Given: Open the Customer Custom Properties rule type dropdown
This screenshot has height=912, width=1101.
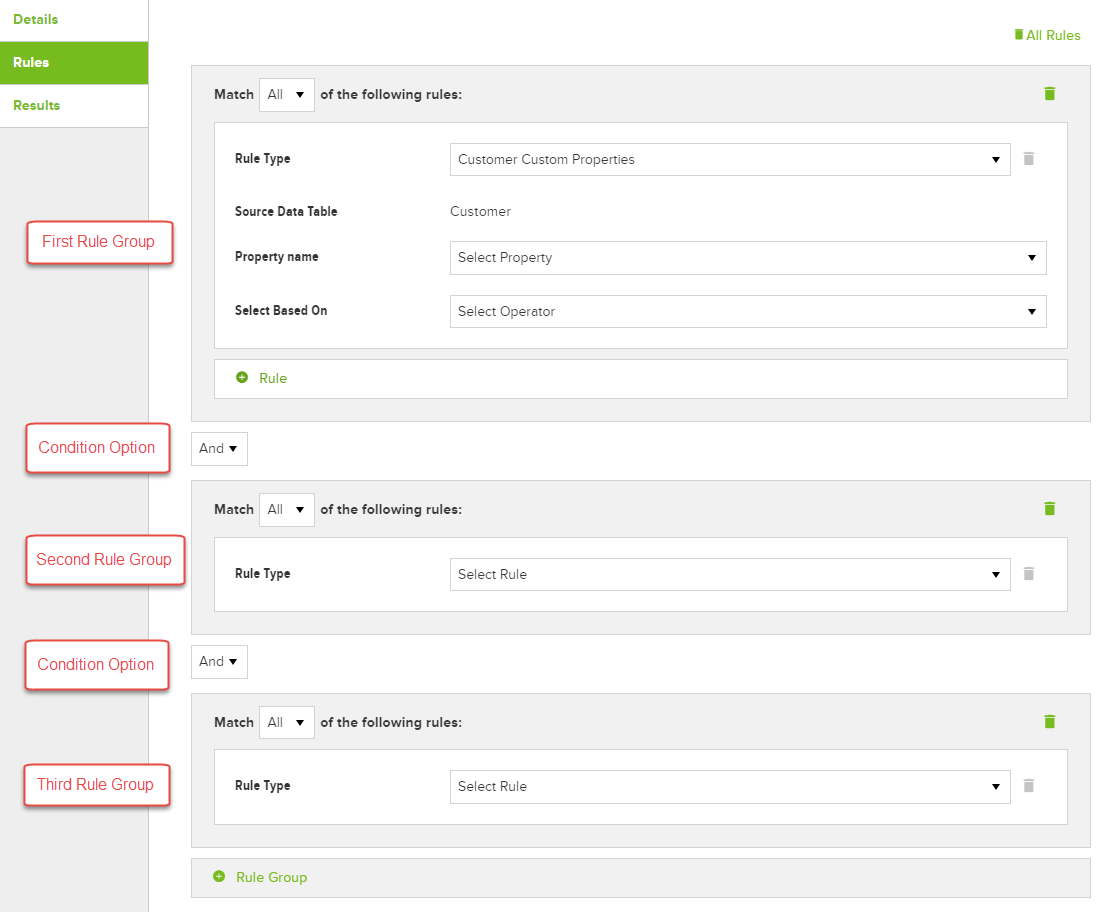Looking at the screenshot, I should 729,159.
